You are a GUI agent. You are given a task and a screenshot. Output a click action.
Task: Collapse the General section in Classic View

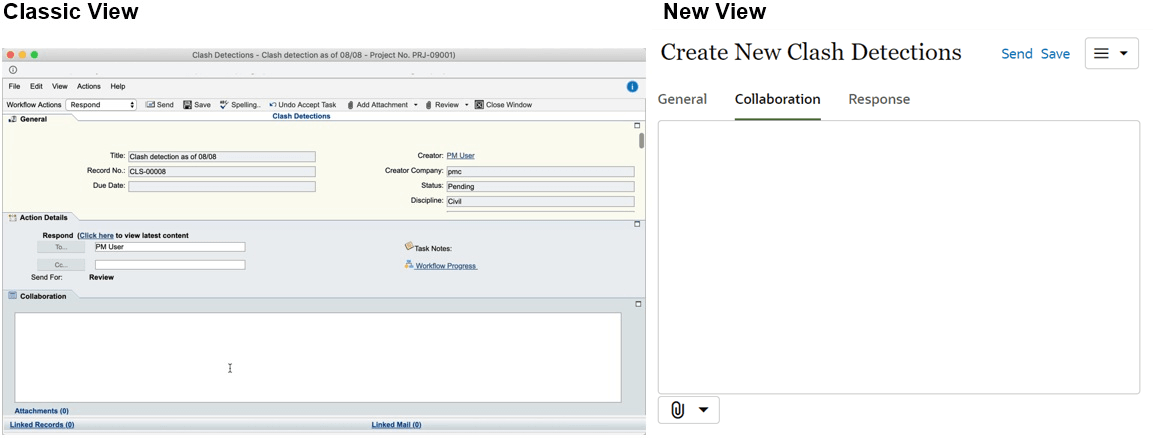(638, 126)
